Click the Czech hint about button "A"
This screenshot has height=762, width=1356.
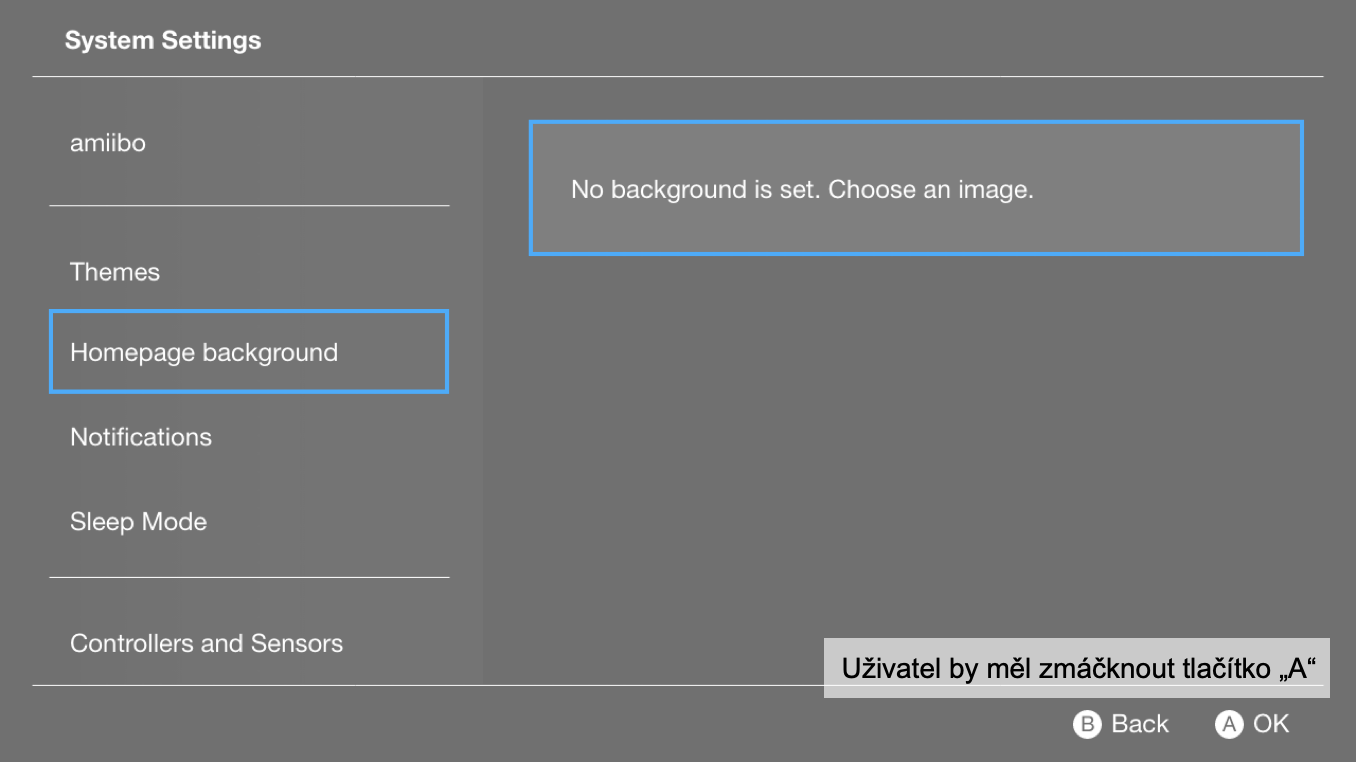click(x=1077, y=668)
